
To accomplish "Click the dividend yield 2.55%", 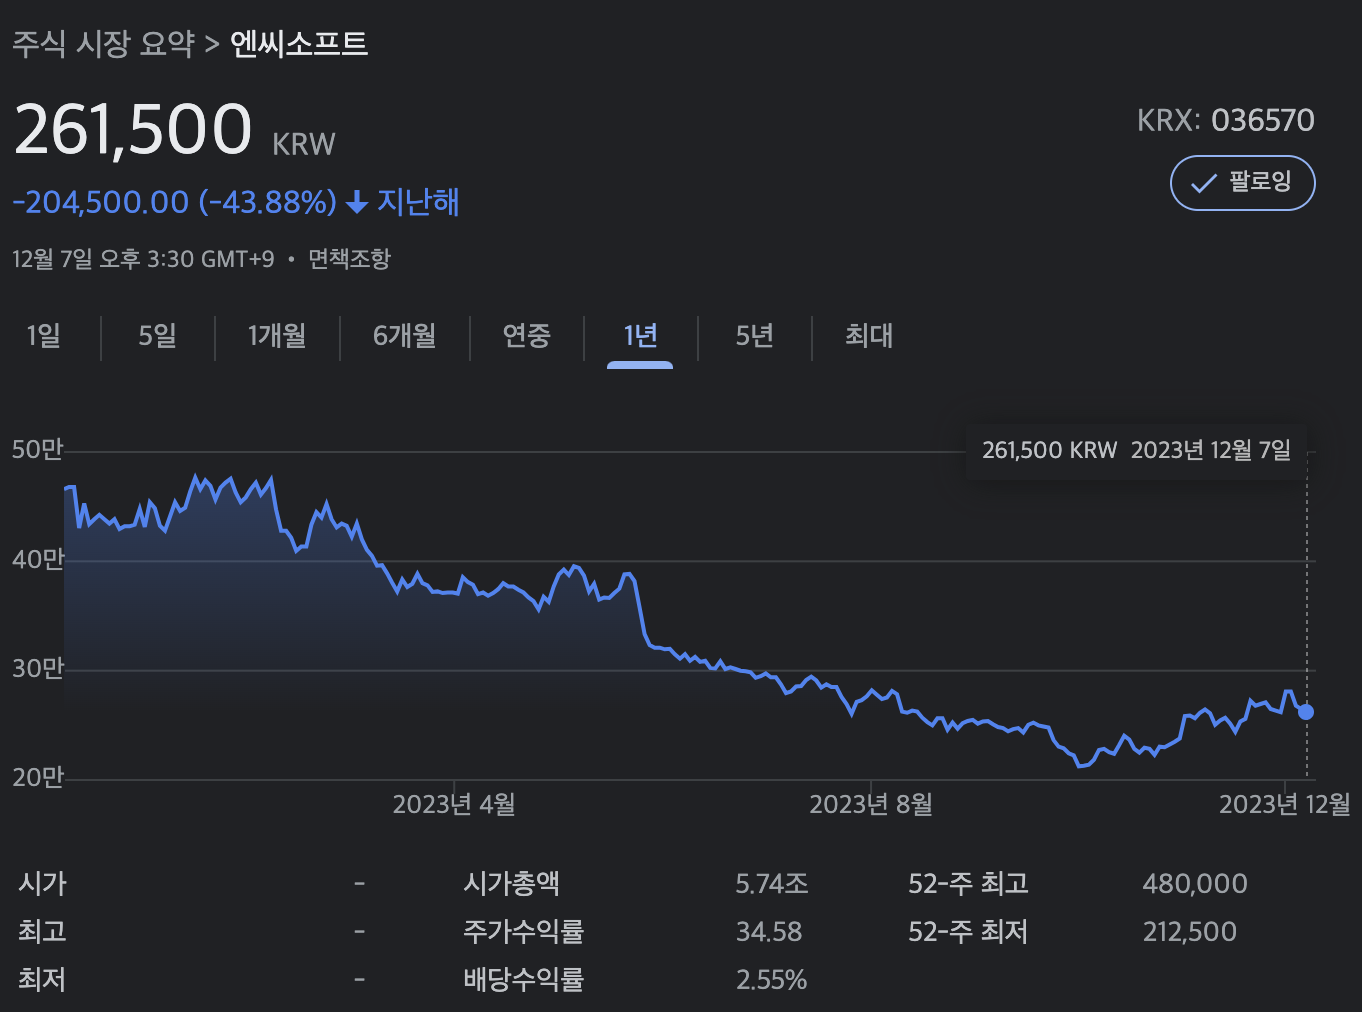I will (771, 980).
